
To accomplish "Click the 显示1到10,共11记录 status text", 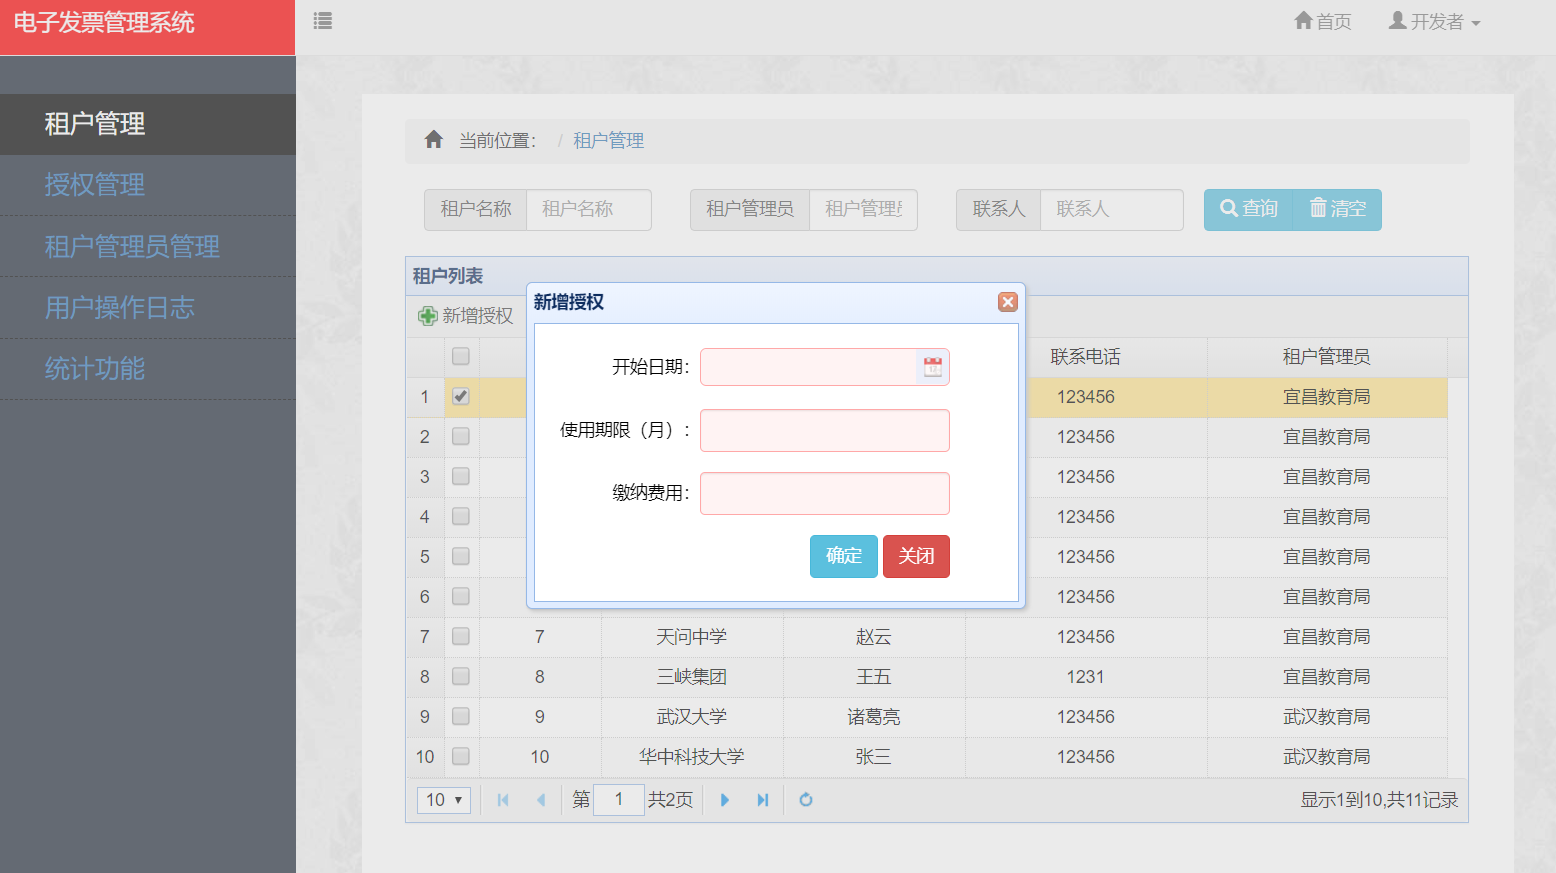I will 1379,800.
